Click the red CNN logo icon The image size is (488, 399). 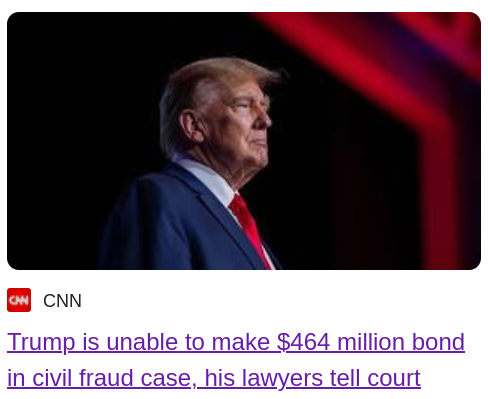(19, 300)
